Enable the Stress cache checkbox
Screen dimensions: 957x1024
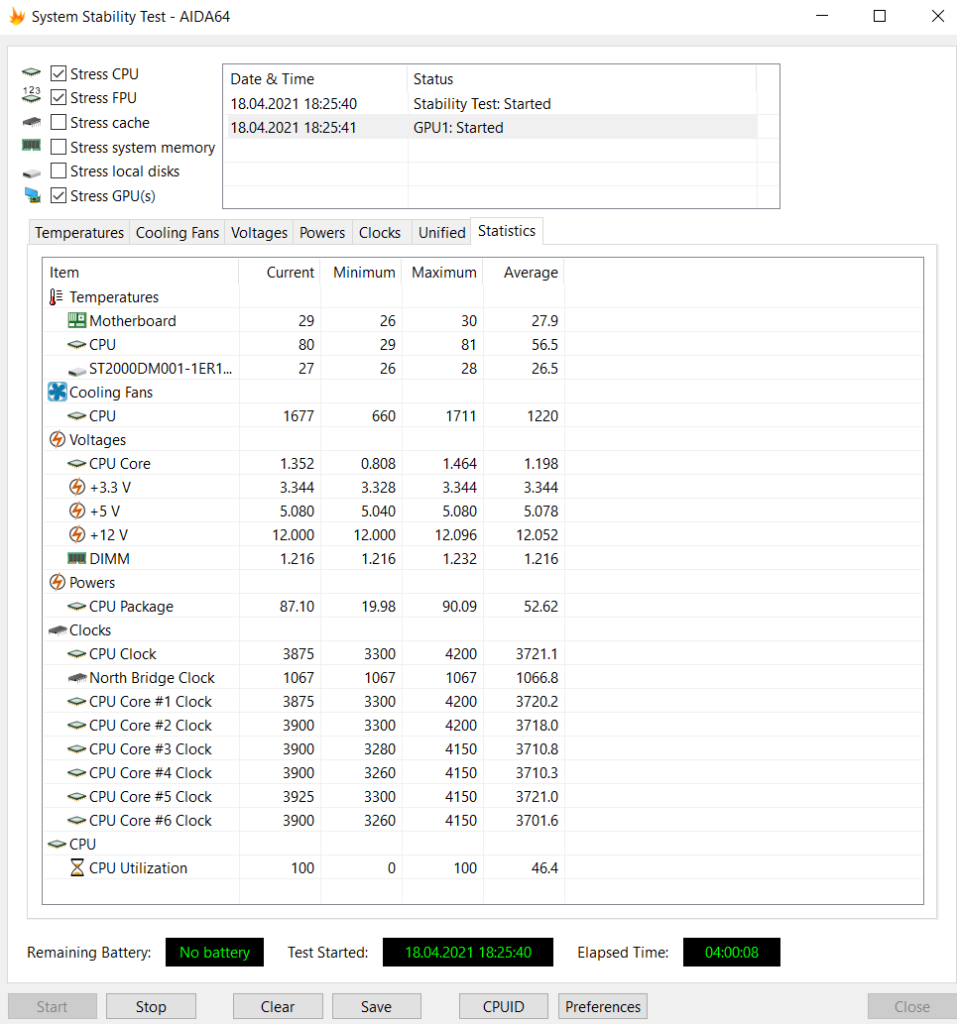[59, 122]
